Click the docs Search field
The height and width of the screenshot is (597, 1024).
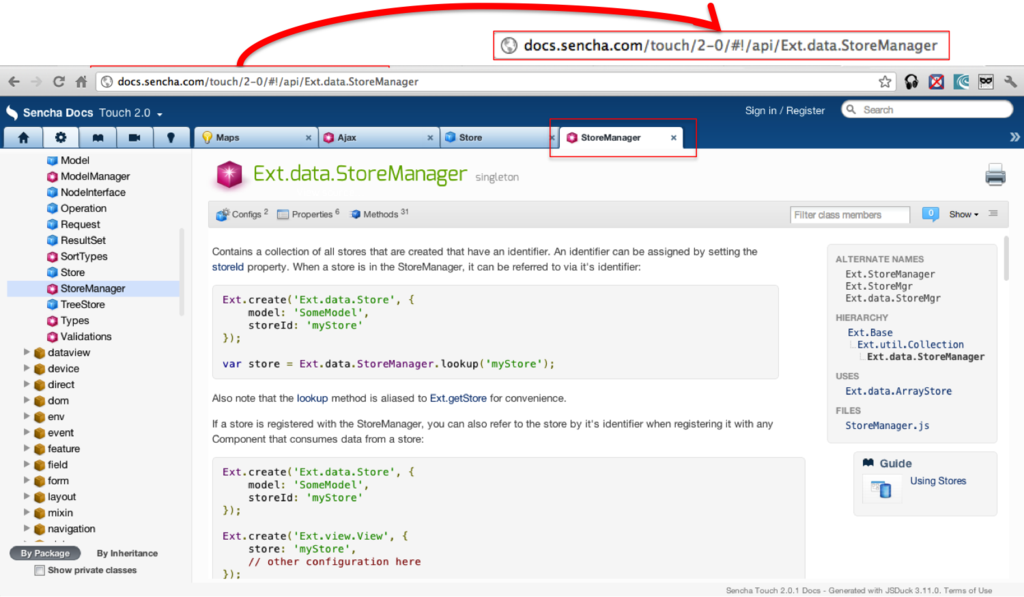[x=927, y=110]
